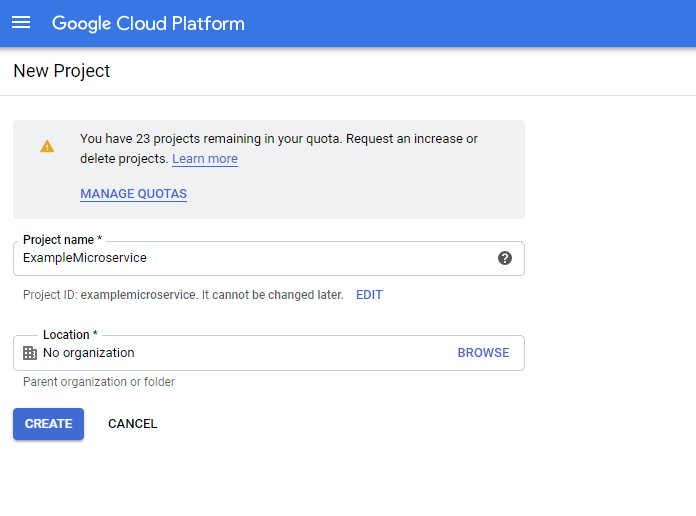
Task: Open MANAGE QUOTAS link
Action: tap(133, 194)
